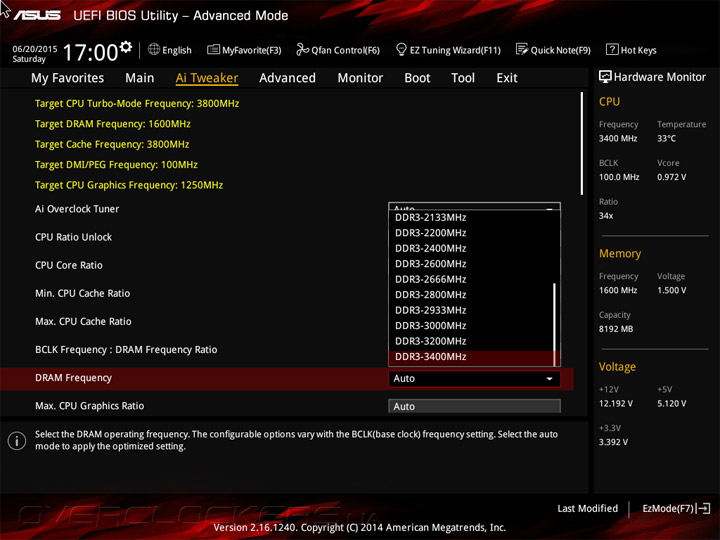Select Ai Overclock Tuner setting

pos(77,209)
